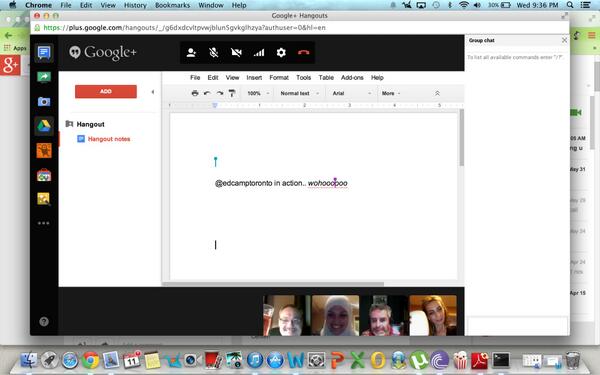Screen dimensions: 600x375
Task: Open the Normal text style dropdown
Action: tap(299, 93)
